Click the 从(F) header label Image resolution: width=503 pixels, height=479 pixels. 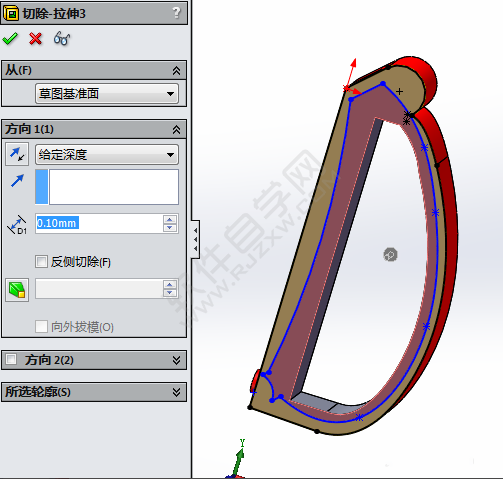[x=18, y=70]
